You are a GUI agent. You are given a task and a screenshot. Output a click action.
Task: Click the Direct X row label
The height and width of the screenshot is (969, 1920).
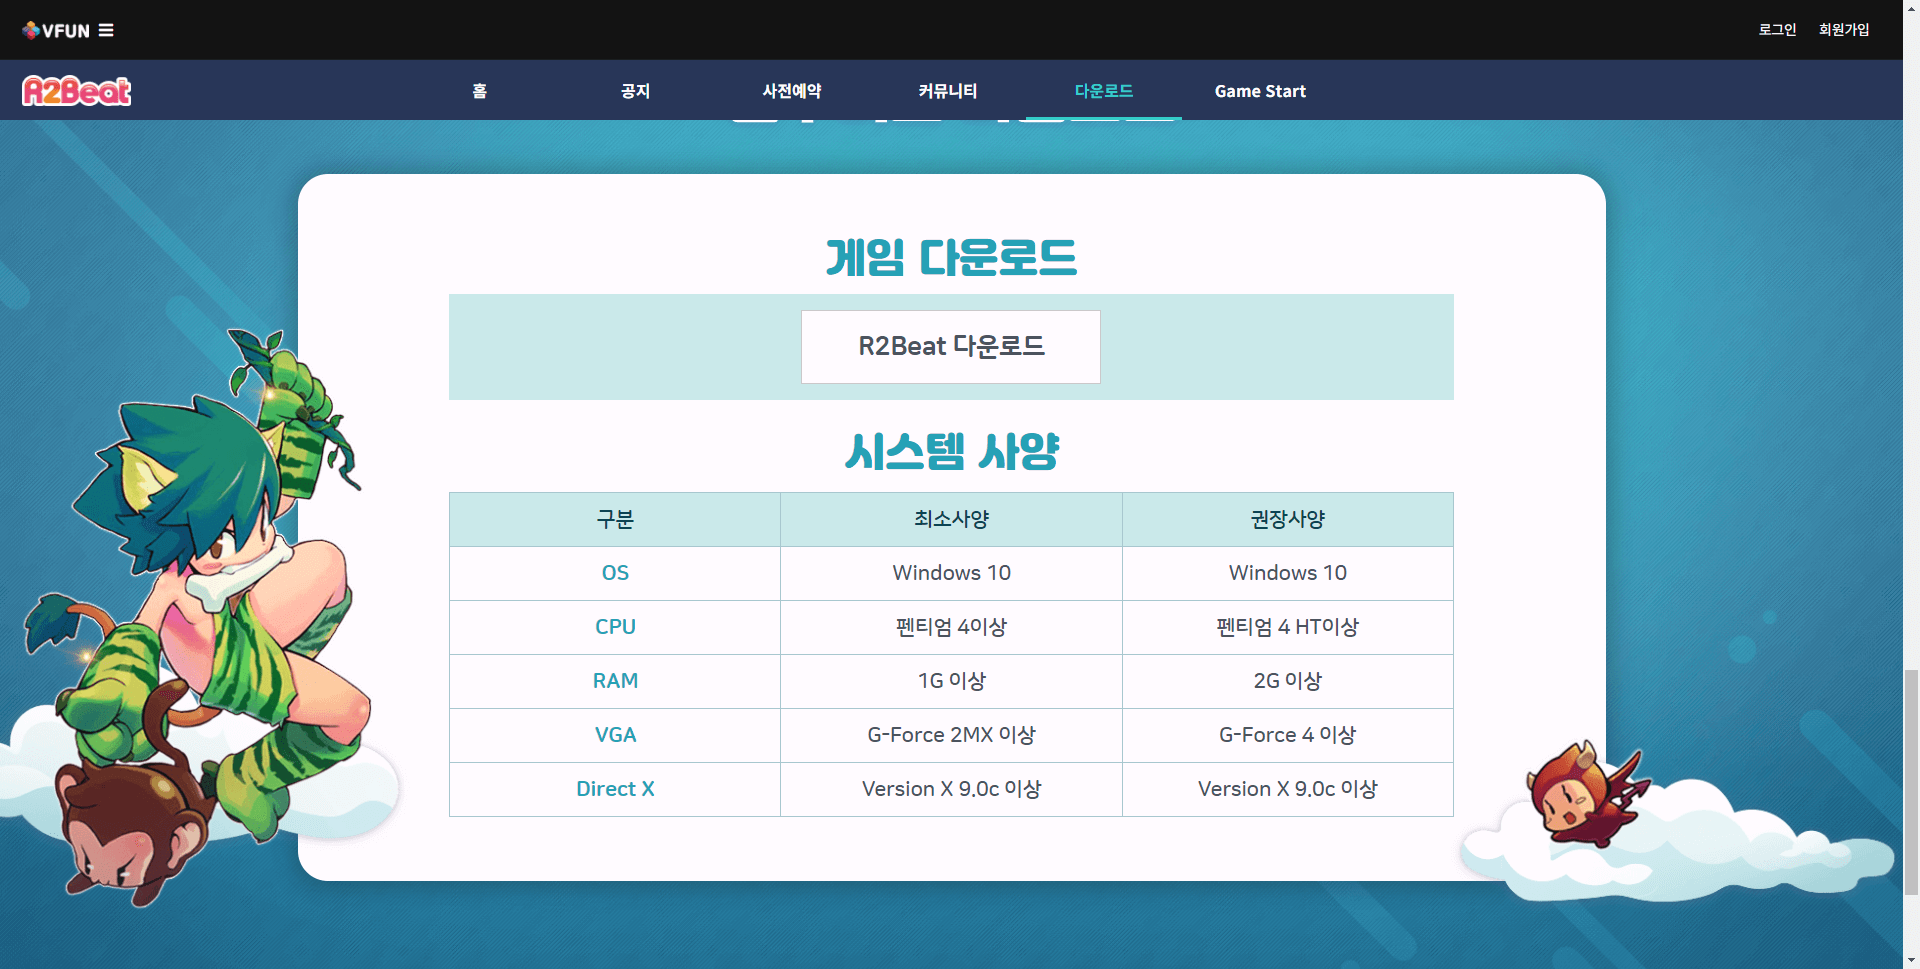tap(615, 789)
